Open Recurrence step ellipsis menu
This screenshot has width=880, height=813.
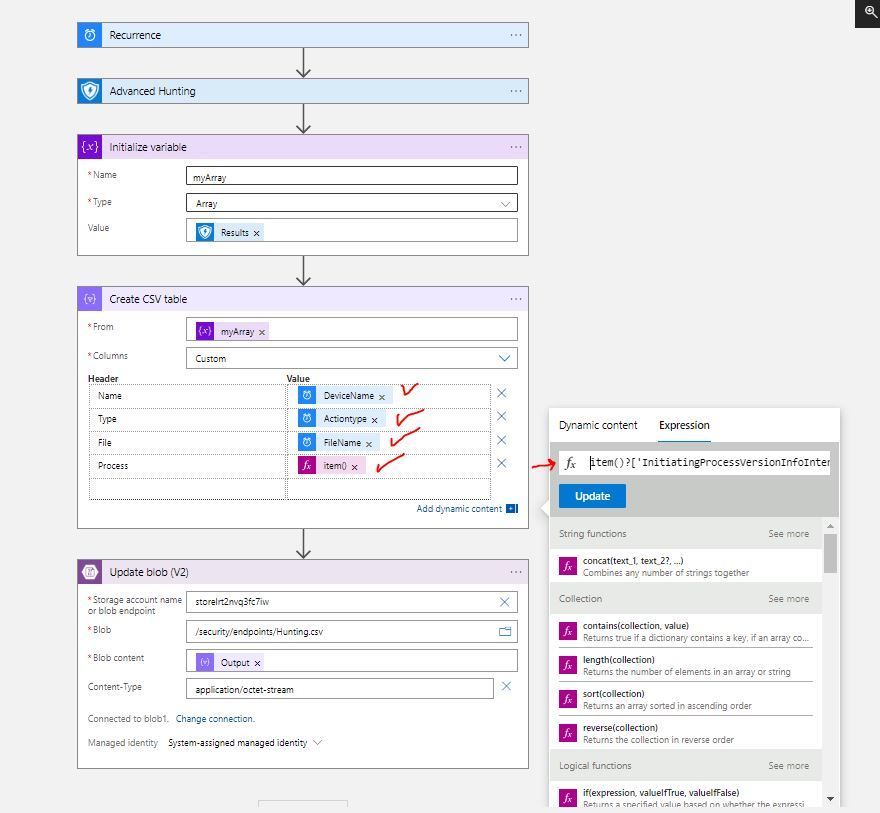[516, 35]
